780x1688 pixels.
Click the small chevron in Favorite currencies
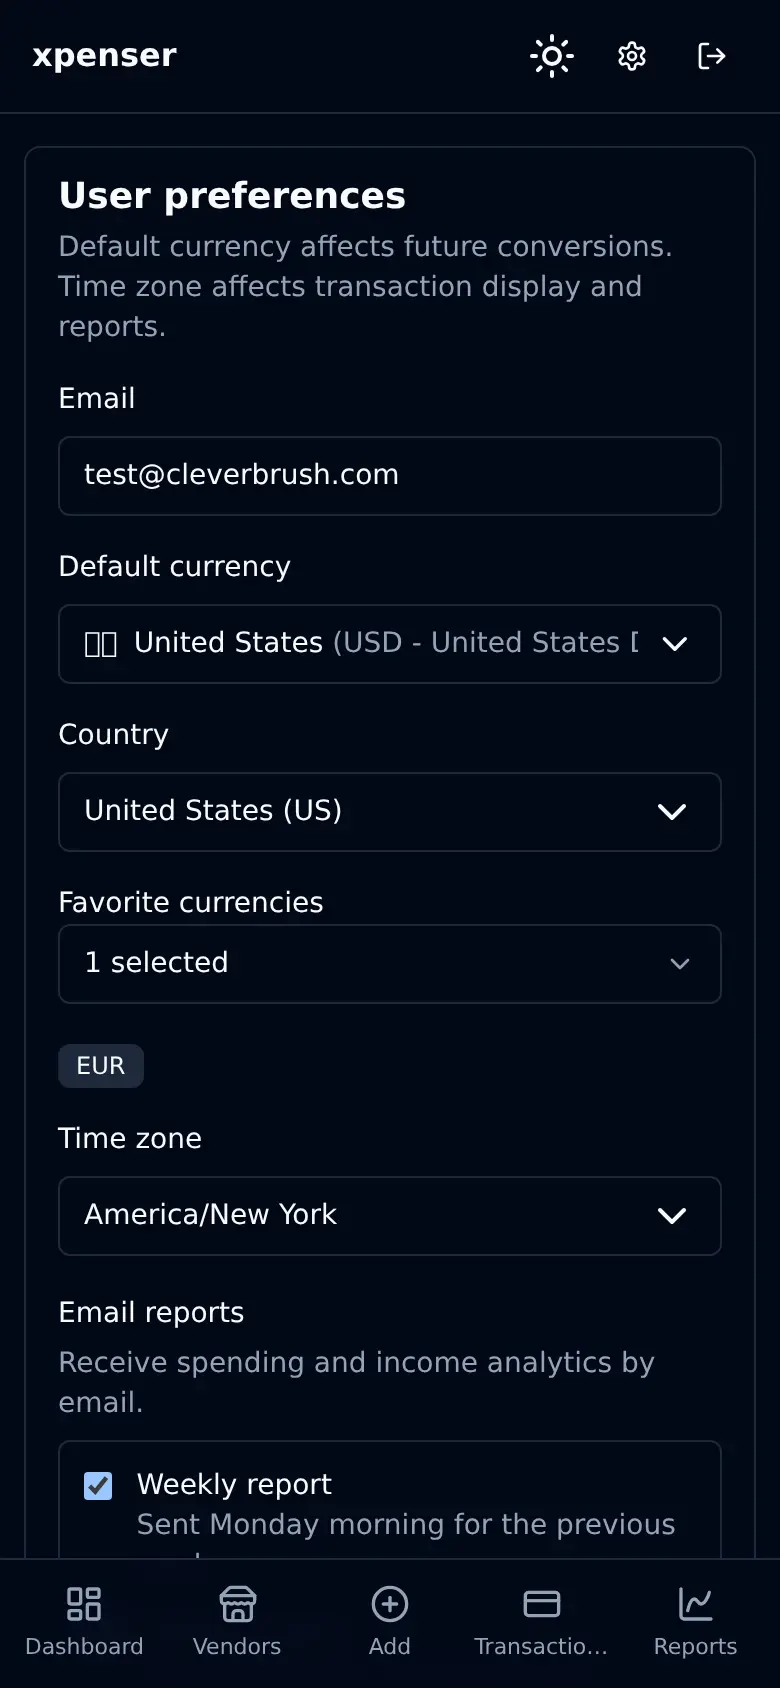click(680, 964)
